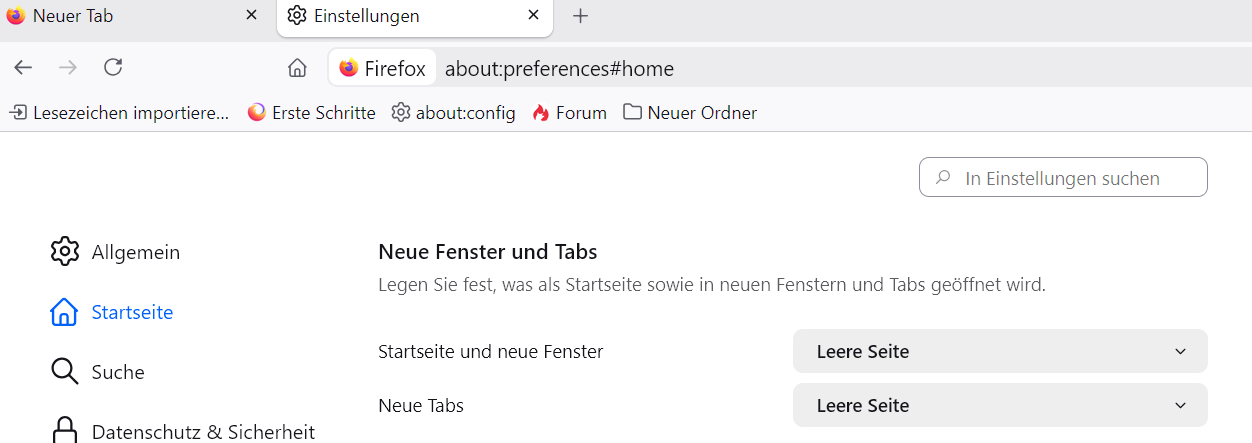This screenshot has width=1252, height=443.
Task: Open a new tab with plus button
Action: coord(580,16)
